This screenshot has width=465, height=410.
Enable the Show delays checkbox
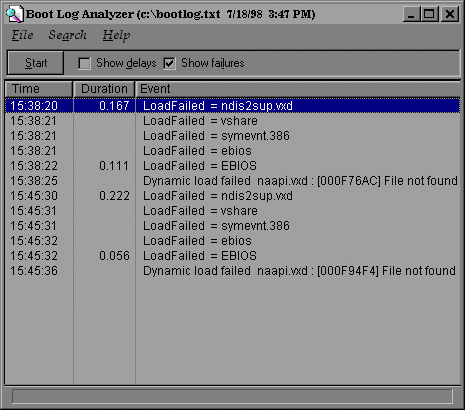point(84,63)
